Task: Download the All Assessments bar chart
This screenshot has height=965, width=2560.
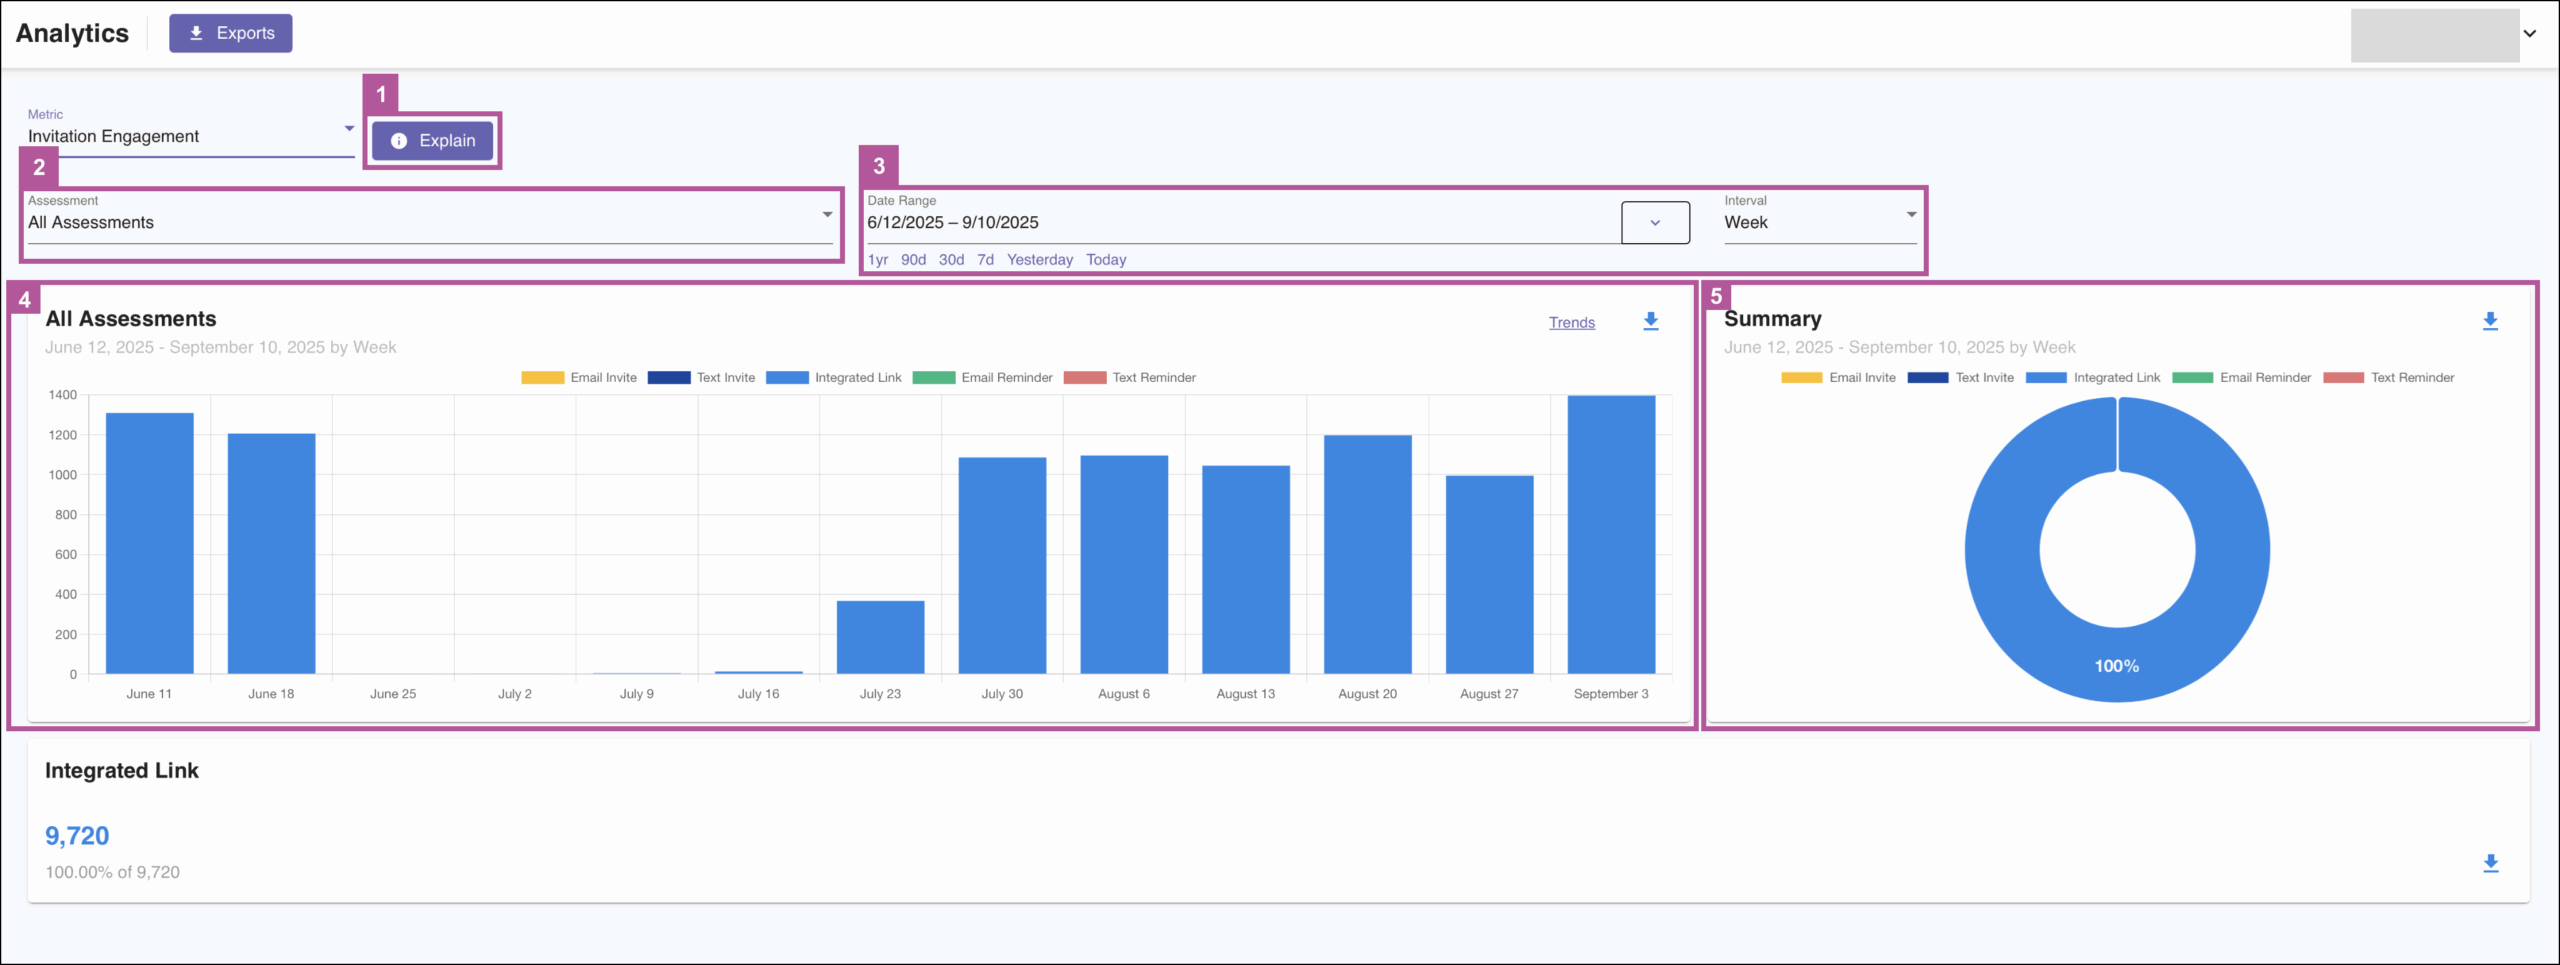Action: 1651,321
